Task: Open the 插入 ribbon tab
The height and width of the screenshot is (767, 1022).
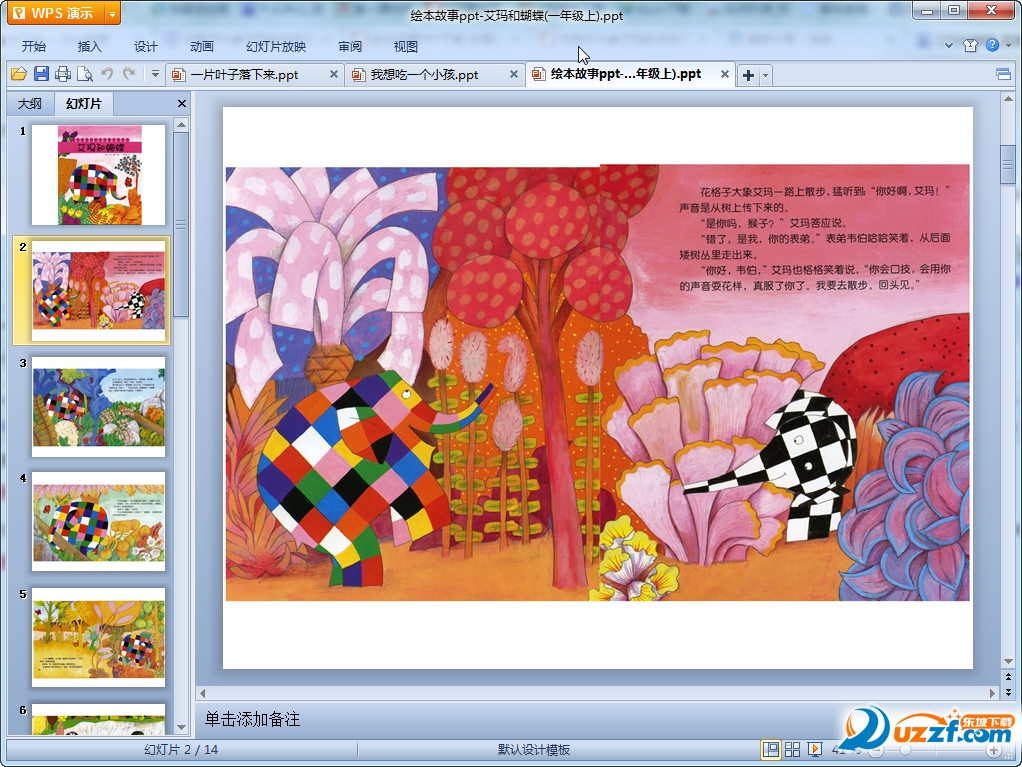Action: point(89,46)
